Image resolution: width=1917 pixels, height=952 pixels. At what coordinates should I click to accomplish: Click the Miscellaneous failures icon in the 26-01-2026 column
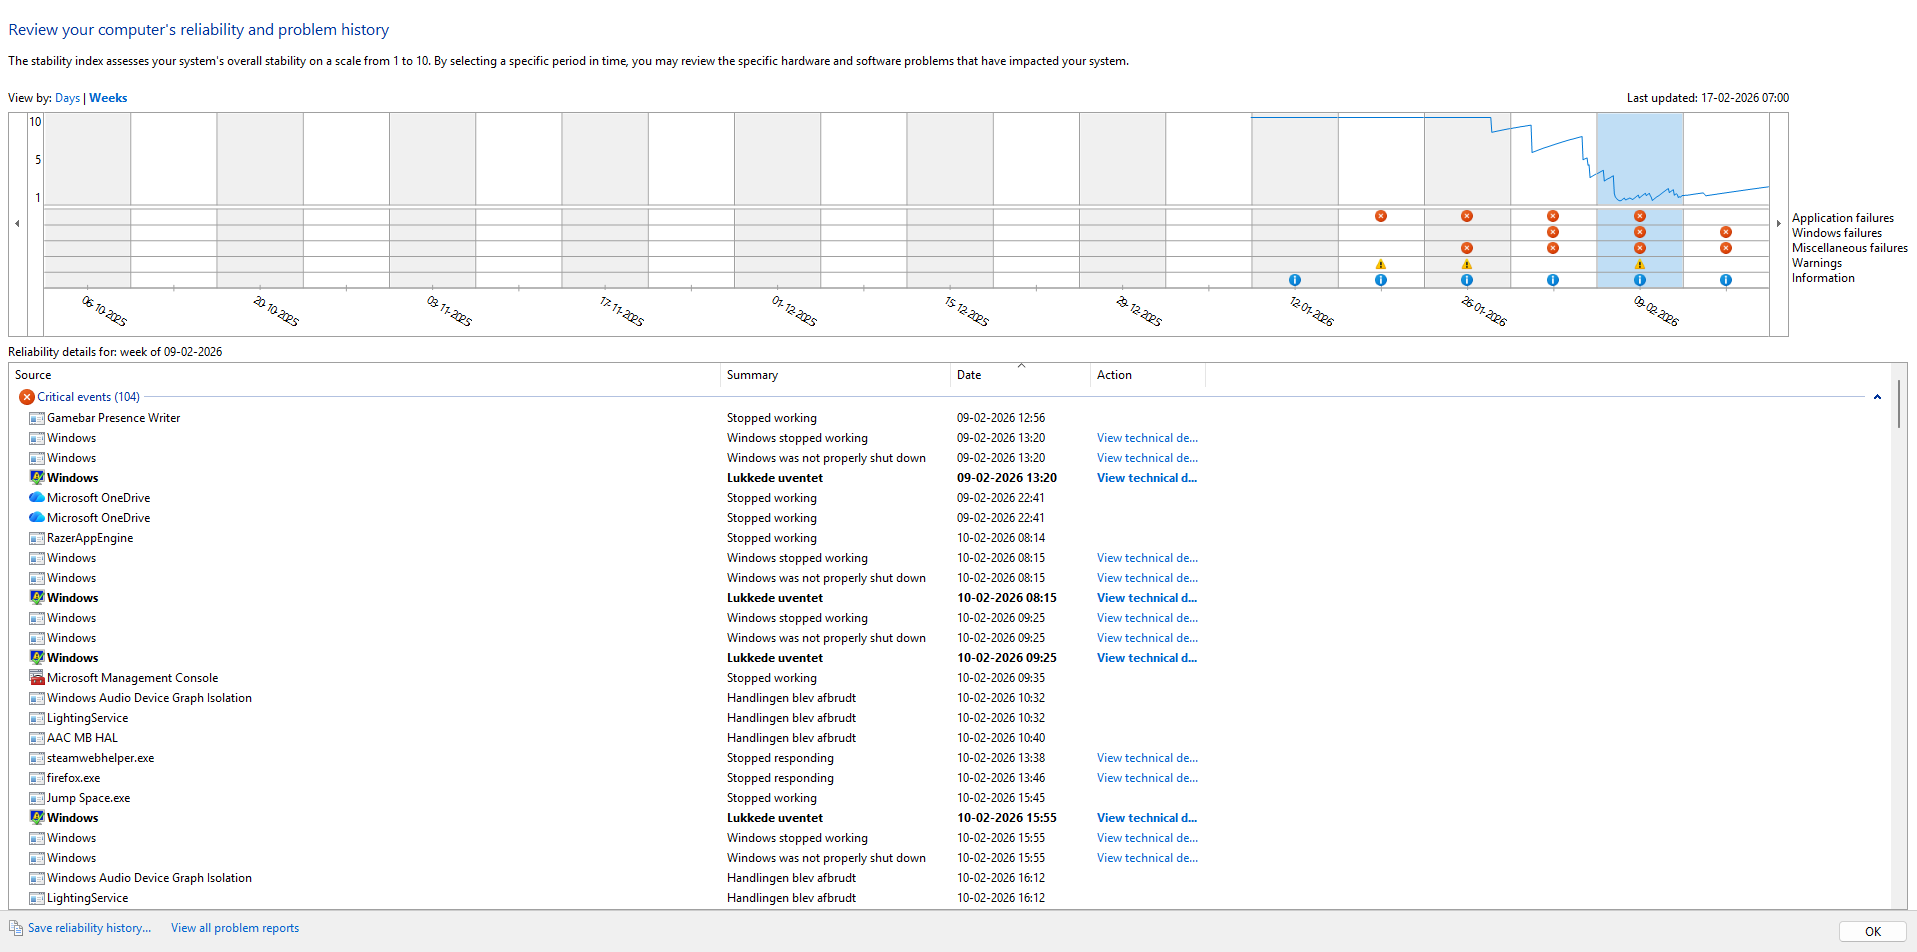click(x=1467, y=248)
